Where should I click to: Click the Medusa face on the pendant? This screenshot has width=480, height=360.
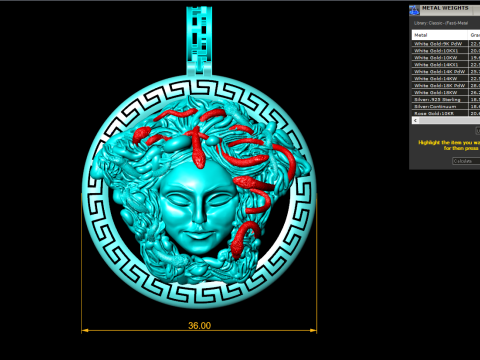(199, 209)
